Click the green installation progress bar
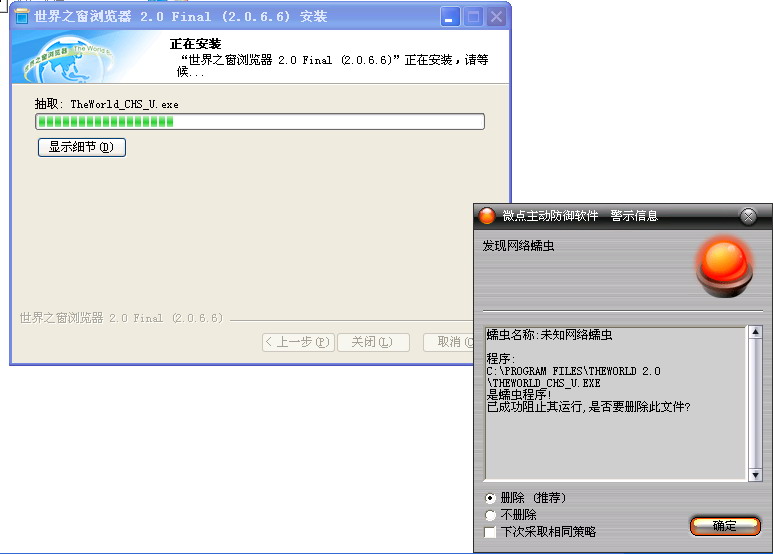Screen dimensions: 773x554 tap(260, 121)
